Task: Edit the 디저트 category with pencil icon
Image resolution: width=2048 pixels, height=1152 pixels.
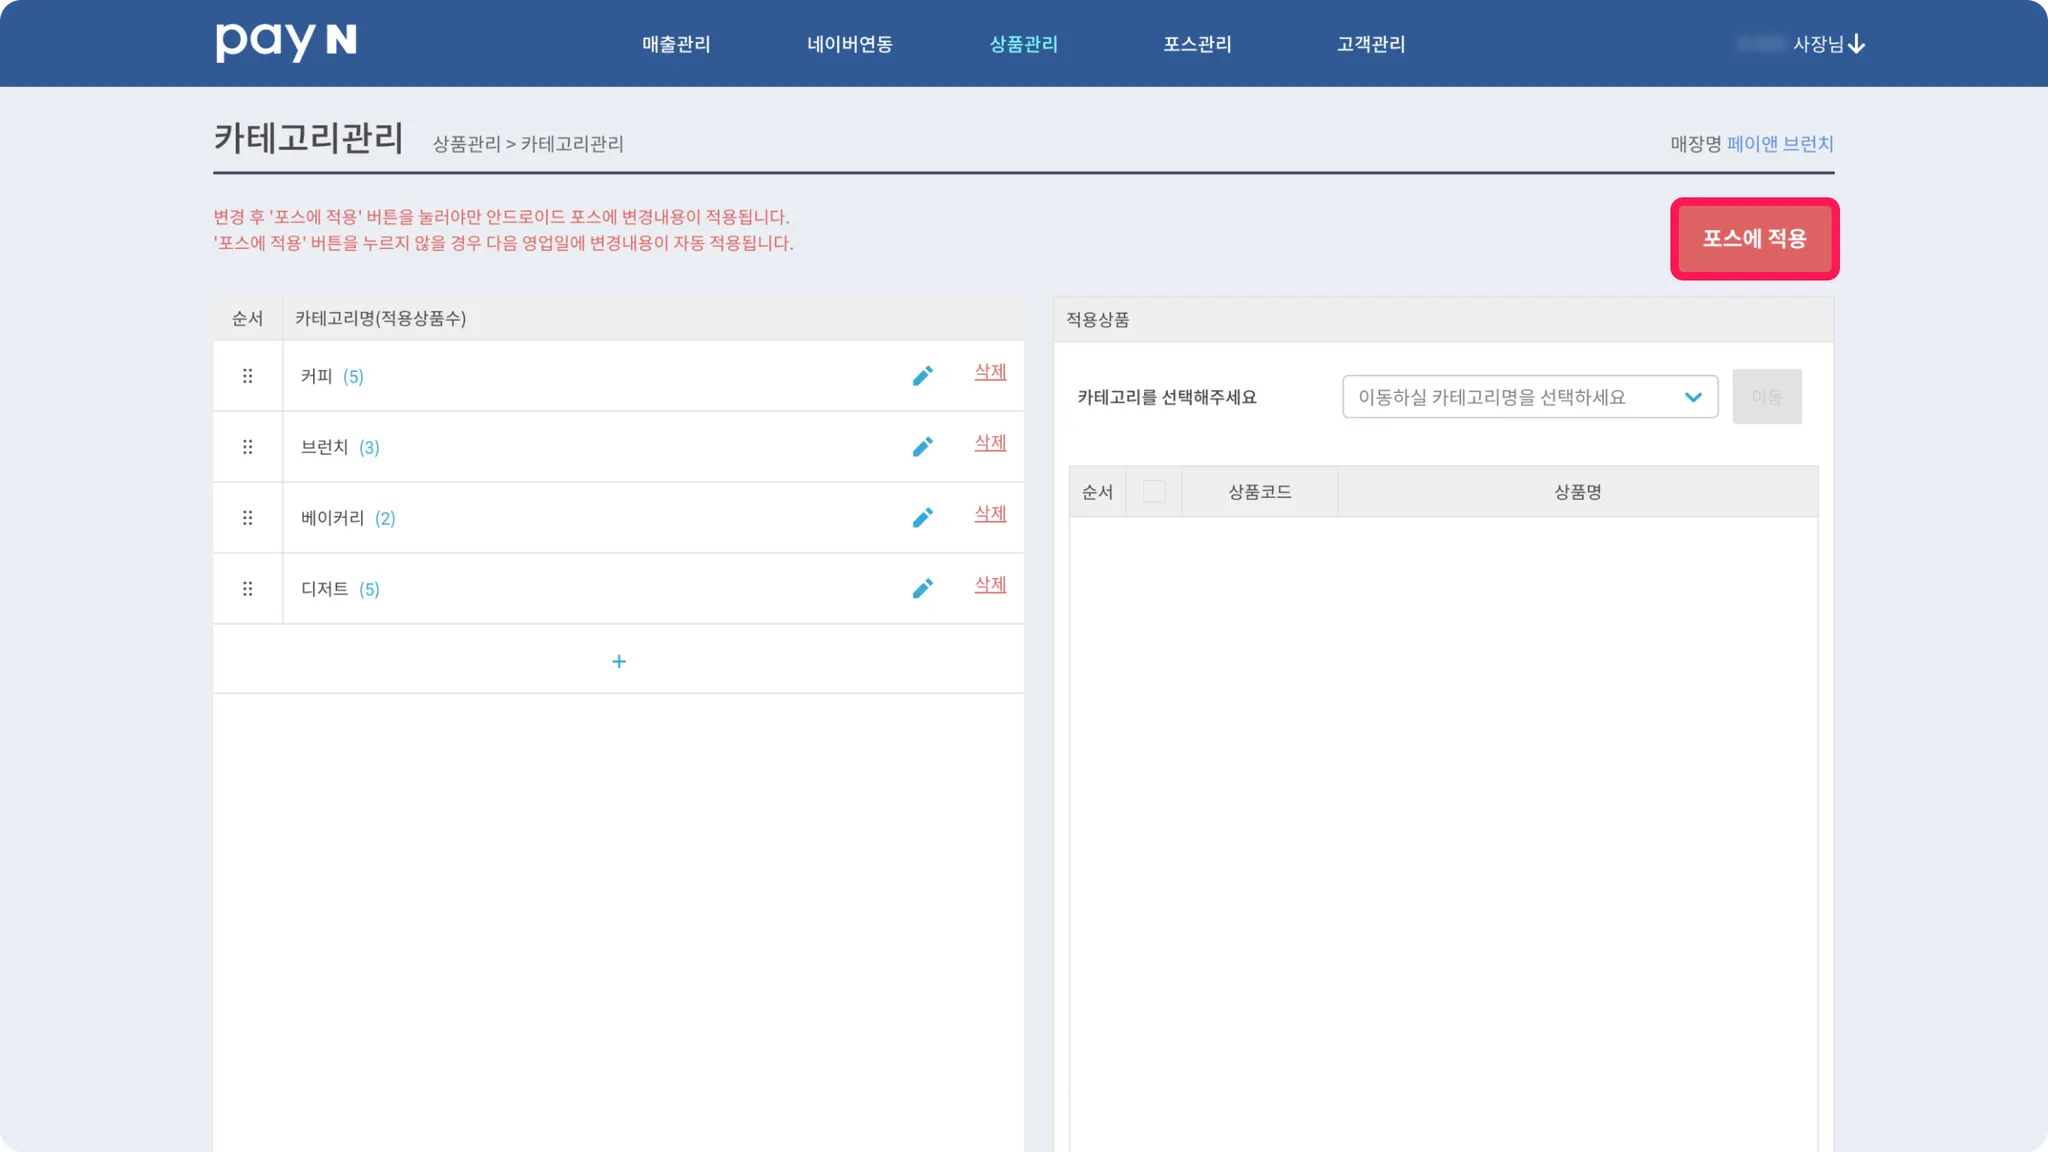Action: [x=922, y=589]
